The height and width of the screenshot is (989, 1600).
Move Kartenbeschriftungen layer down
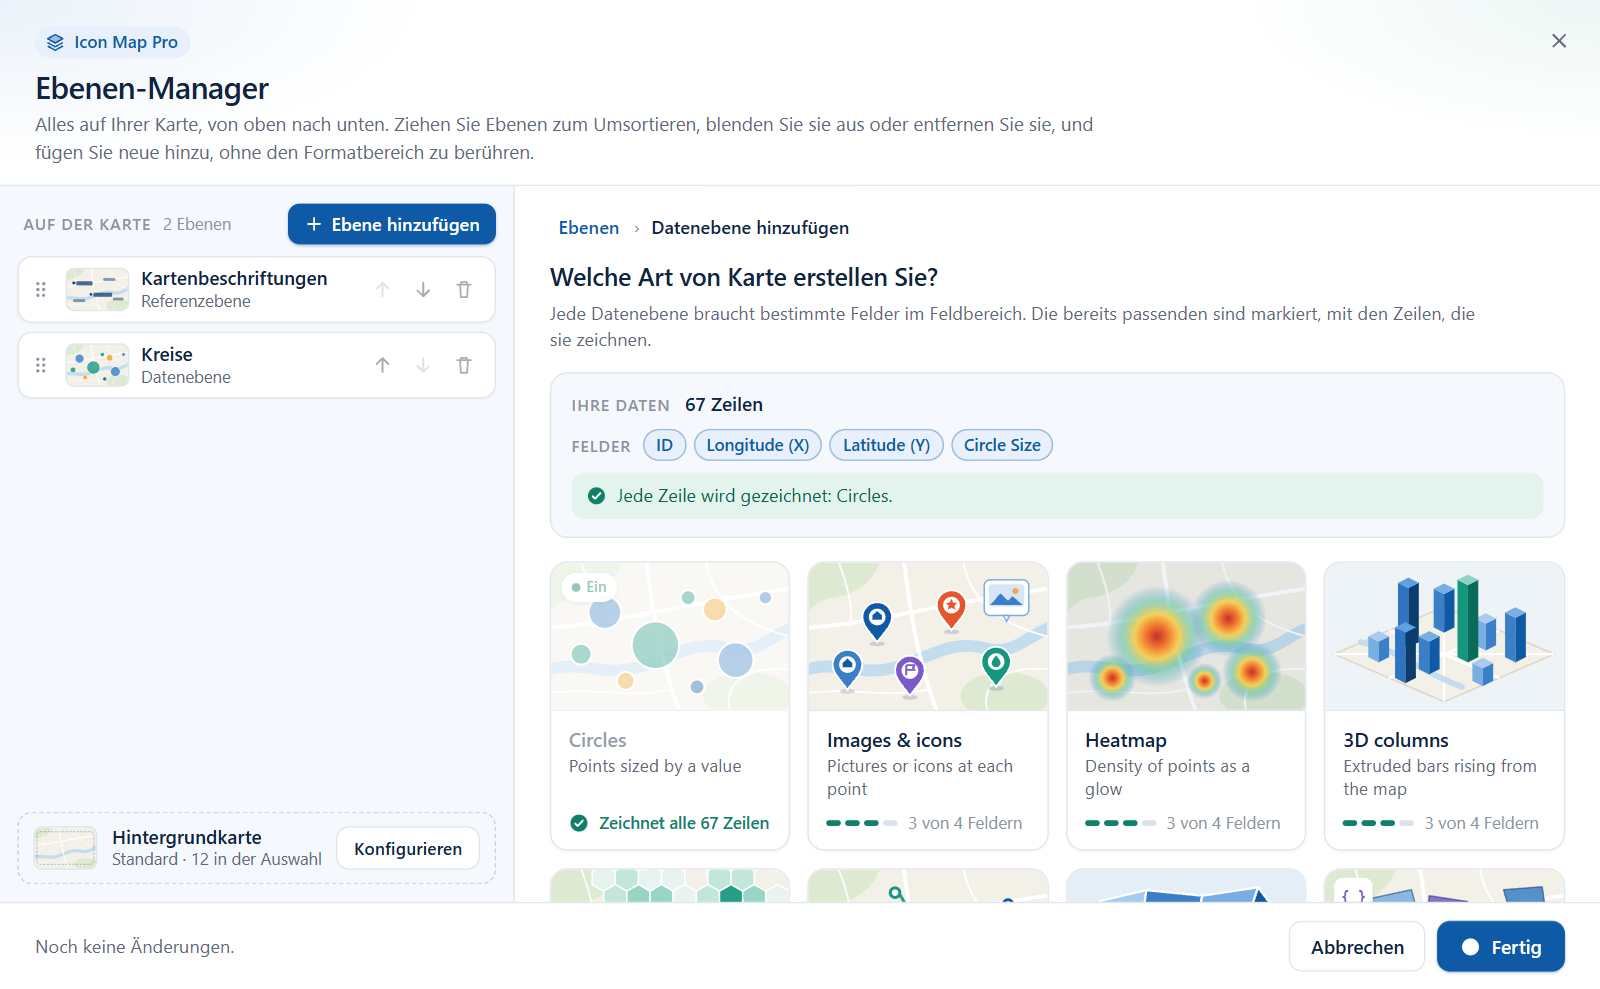click(423, 290)
